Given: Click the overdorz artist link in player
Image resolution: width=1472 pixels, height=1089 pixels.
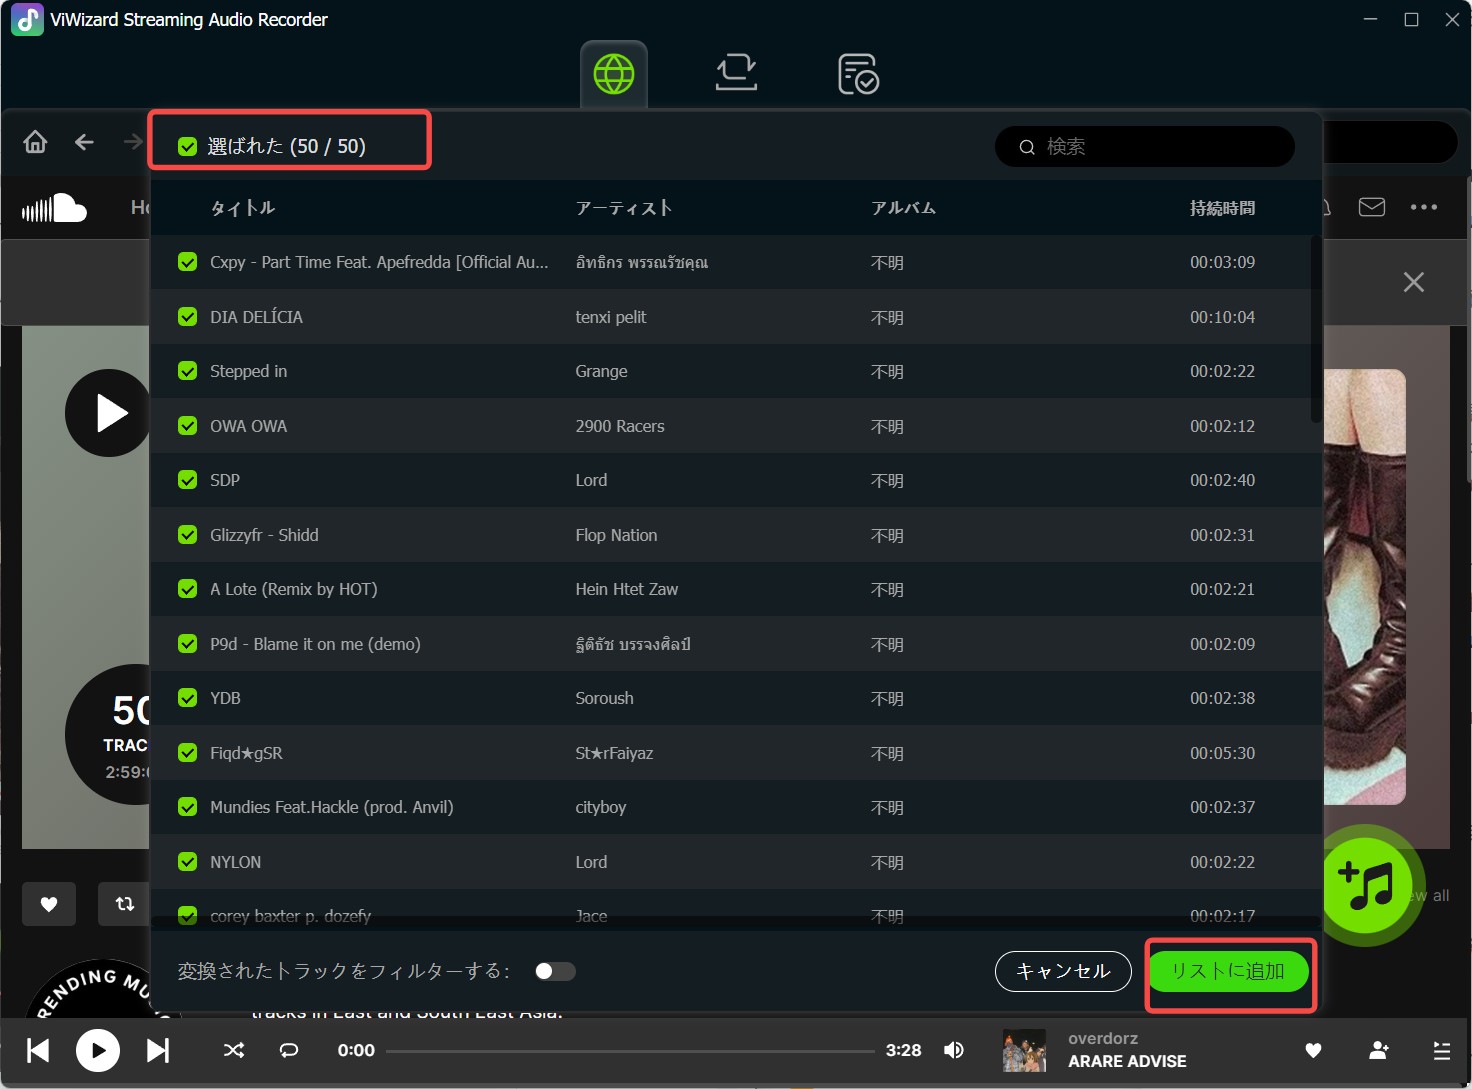Looking at the screenshot, I should tap(1103, 1038).
